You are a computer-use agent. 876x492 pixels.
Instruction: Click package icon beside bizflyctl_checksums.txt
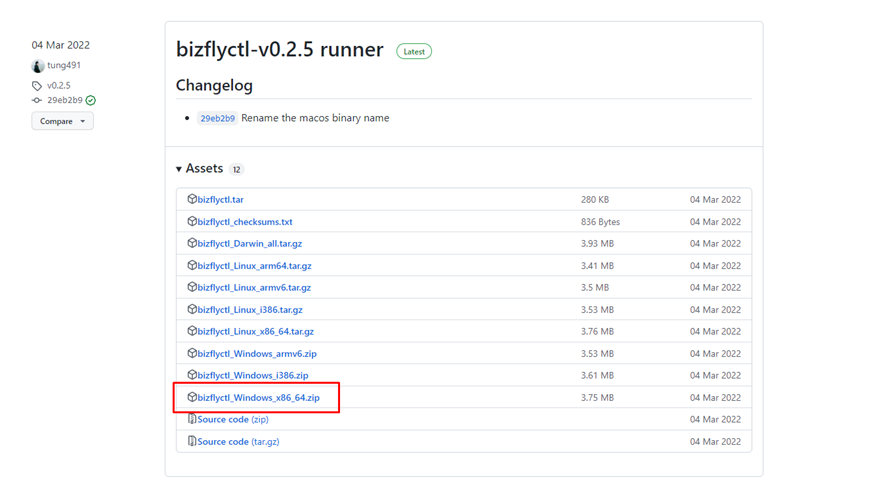[x=192, y=221]
